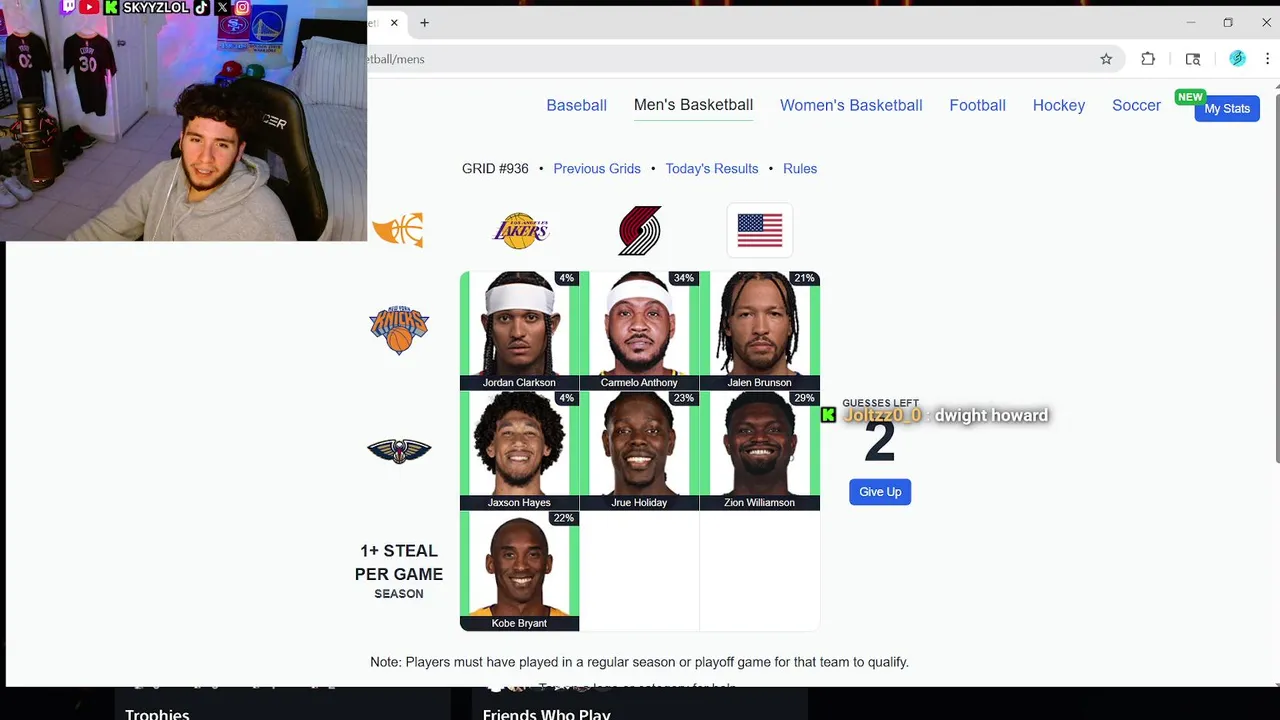Click the Jrue Holiday cell

point(639,450)
